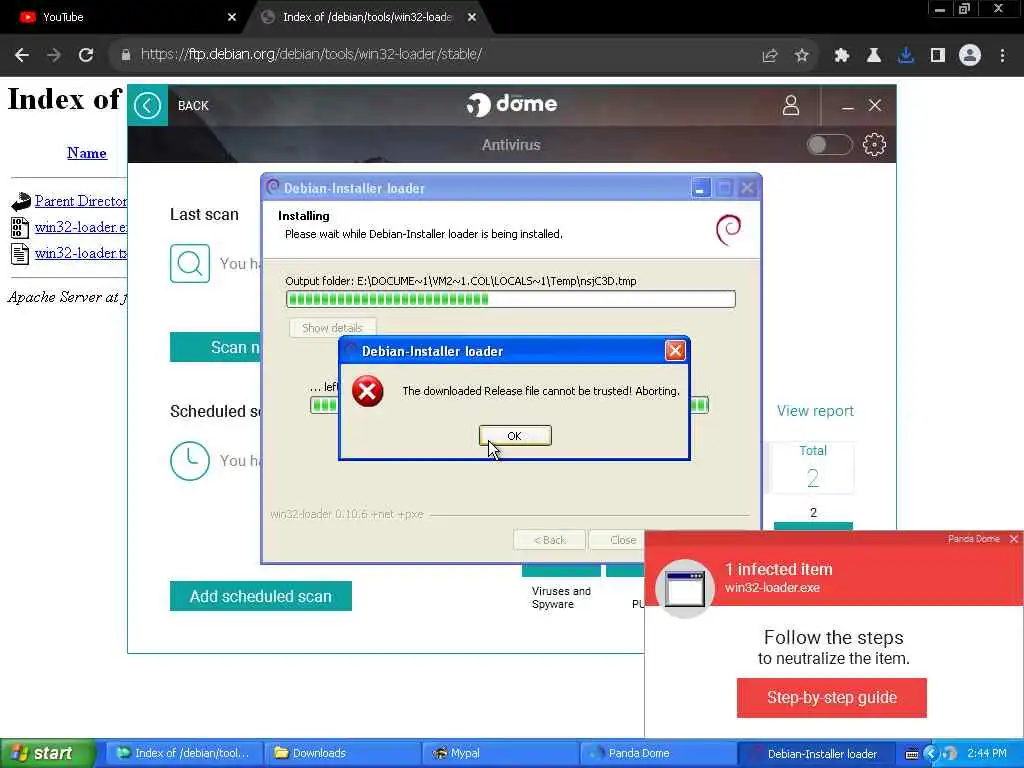
Task: Switch to Mypal taskbar item
Action: tap(502, 753)
